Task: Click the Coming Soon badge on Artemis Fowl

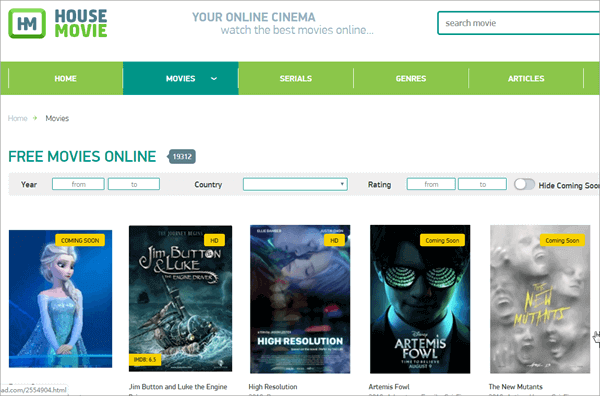Action: point(442,240)
